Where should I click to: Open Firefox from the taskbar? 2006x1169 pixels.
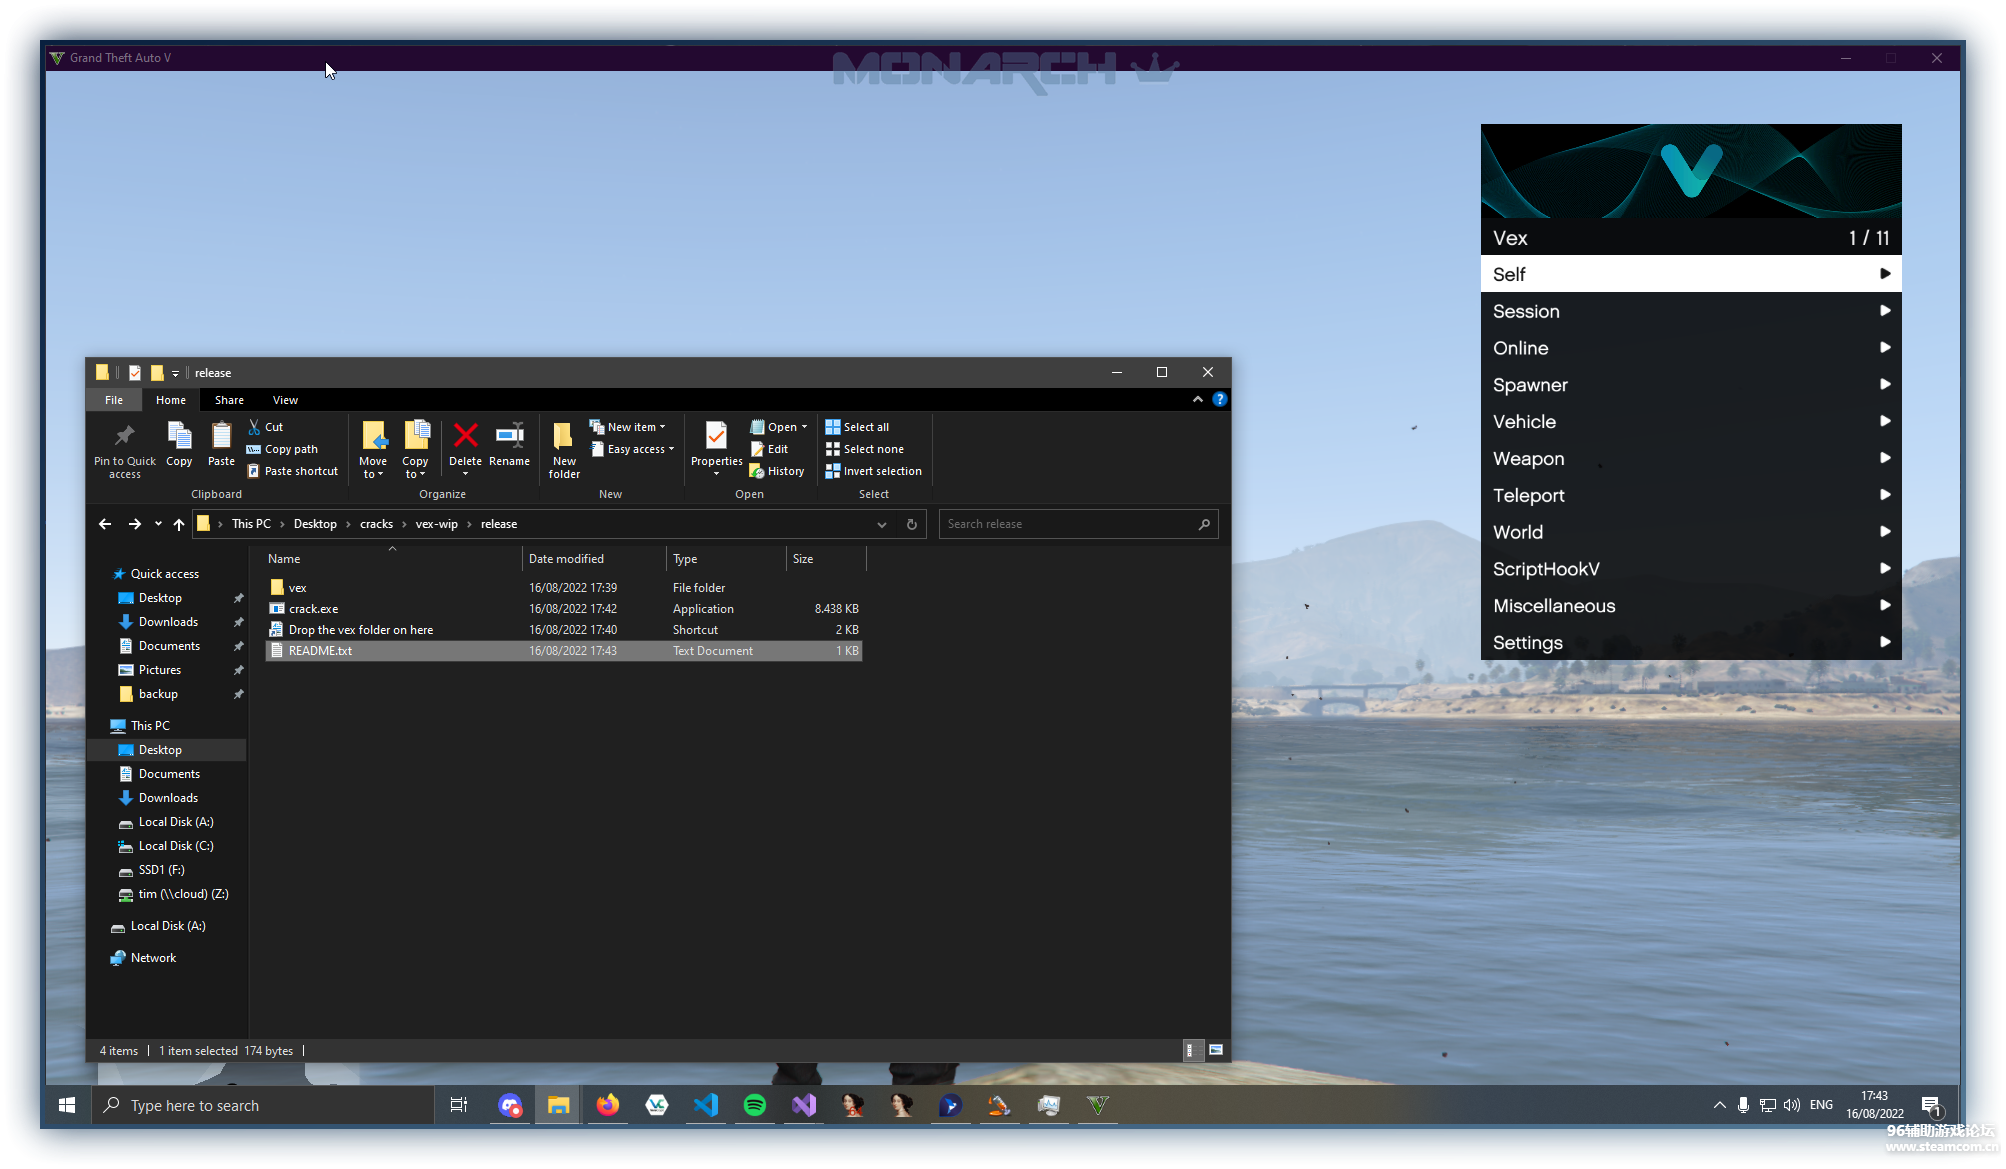[x=608, y=1105]
